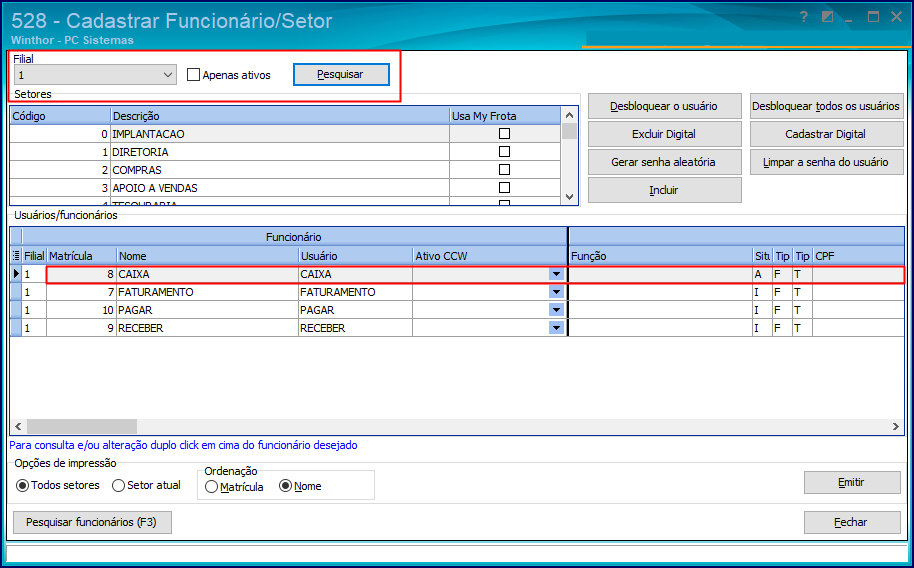Select Todos setores radio option

(x=22, y=485)
